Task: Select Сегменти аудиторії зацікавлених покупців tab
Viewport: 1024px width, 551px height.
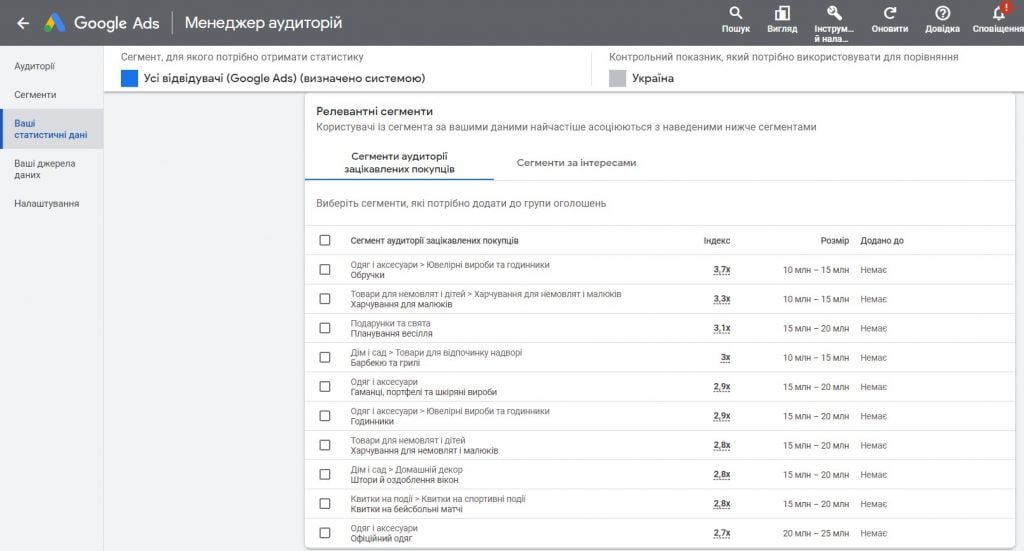Action: point(399,163)
